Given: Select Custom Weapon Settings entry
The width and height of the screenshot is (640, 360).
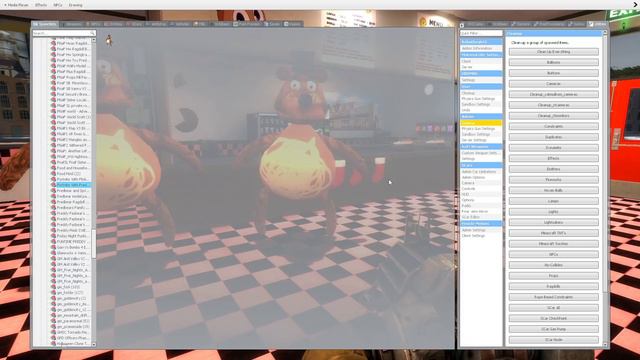Looking at the screenshot, I should point(481,153).
